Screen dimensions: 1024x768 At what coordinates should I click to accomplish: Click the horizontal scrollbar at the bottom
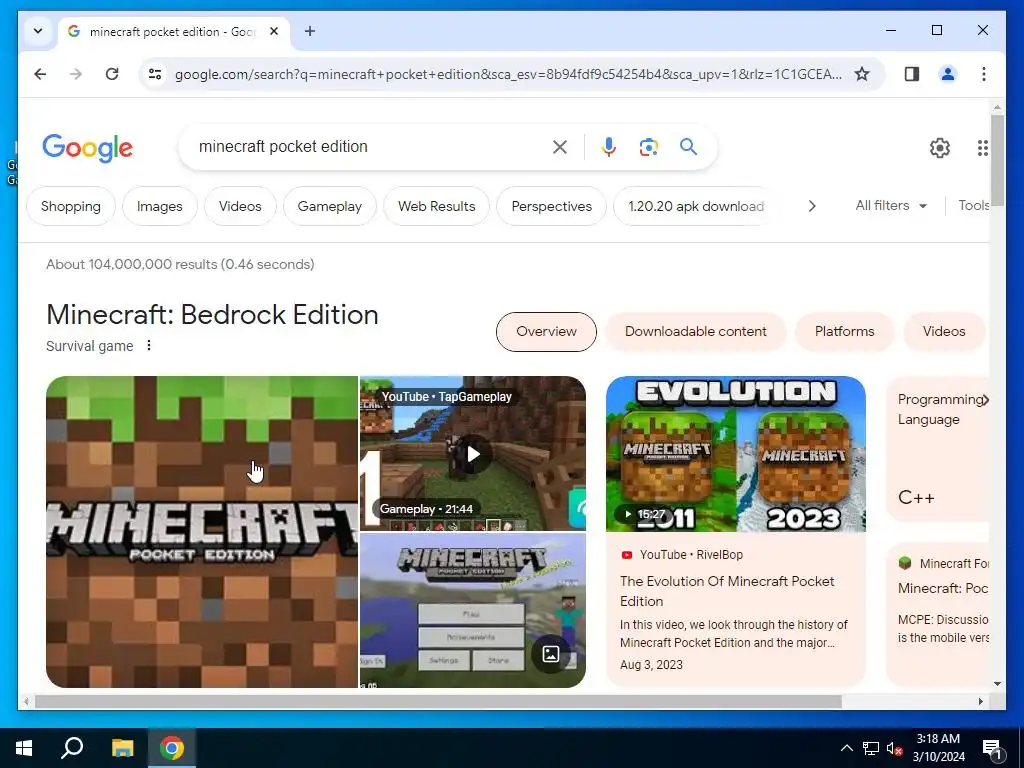438,701
